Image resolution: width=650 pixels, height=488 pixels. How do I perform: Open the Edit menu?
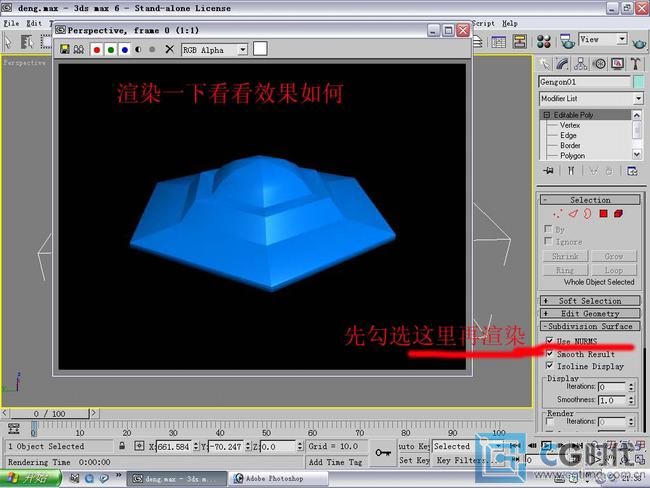(x=34, y=23)
